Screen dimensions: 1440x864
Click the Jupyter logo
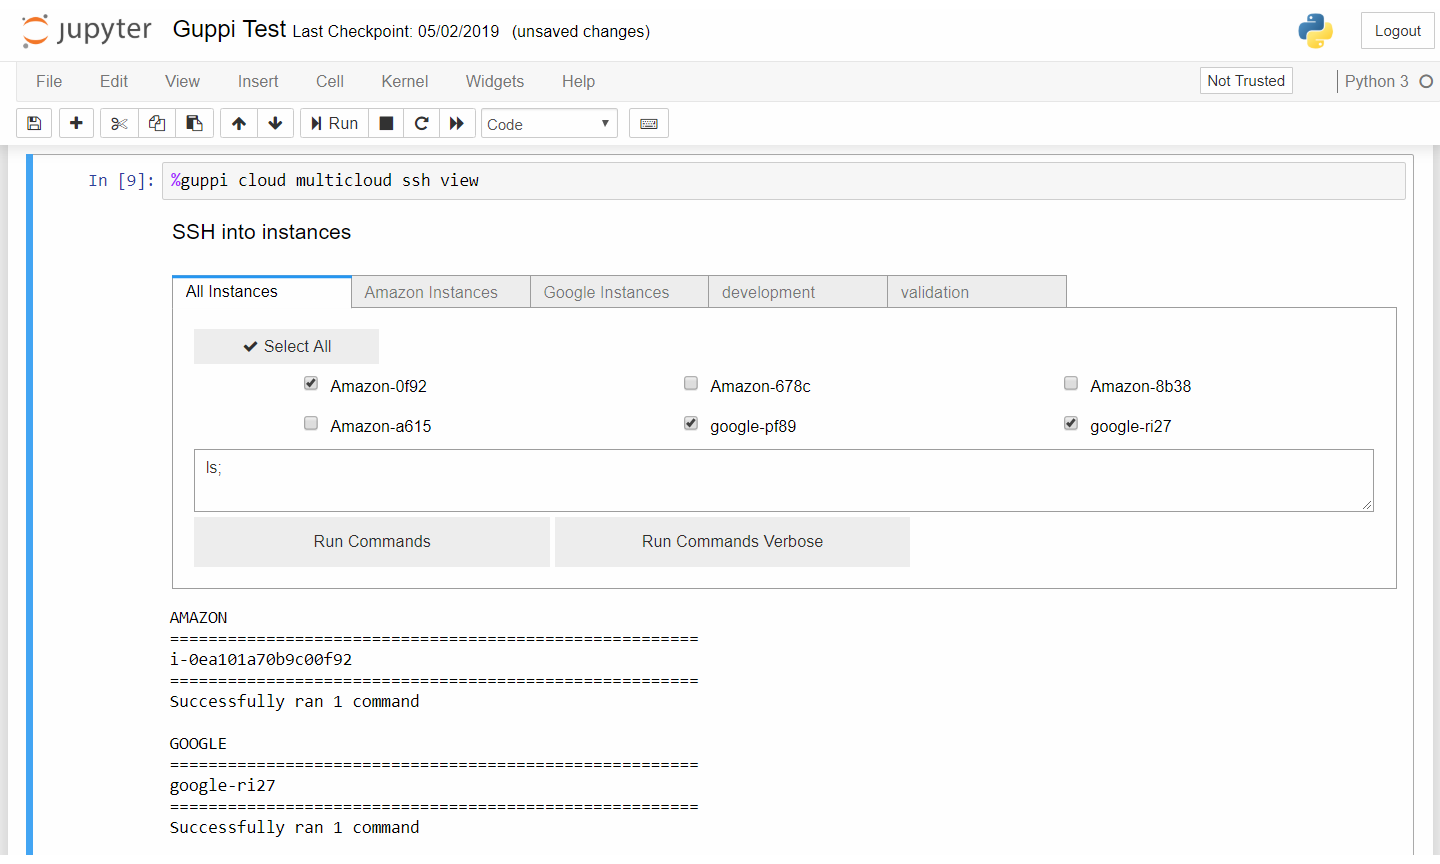[87, 31]
